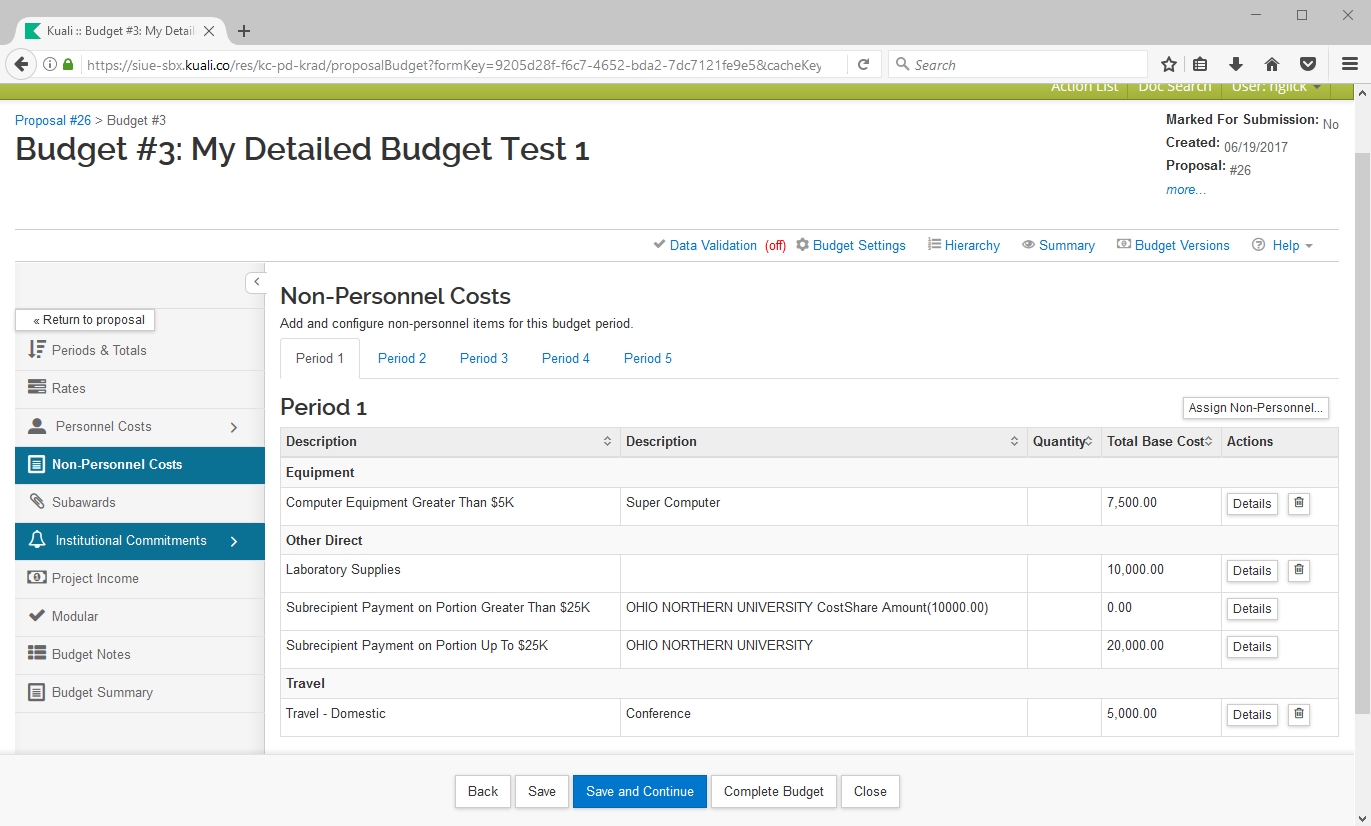The height and width of the screenshot is (826, 1371).
Task: Expand Institutional Commitments section
Action: point(234,541)
